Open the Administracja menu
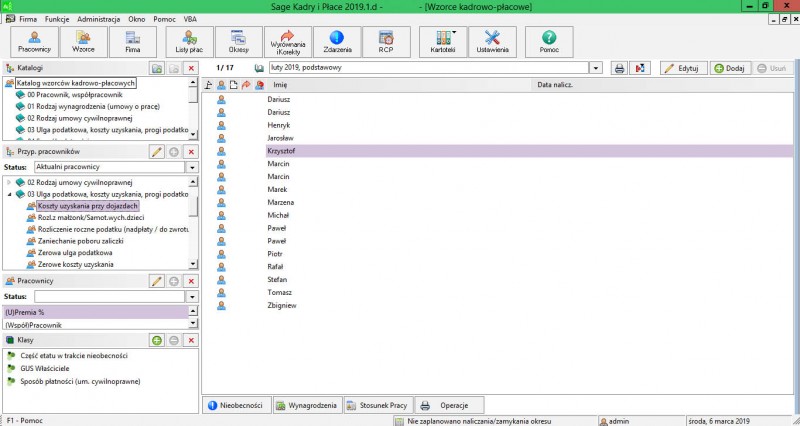 [x=98, y=19]
